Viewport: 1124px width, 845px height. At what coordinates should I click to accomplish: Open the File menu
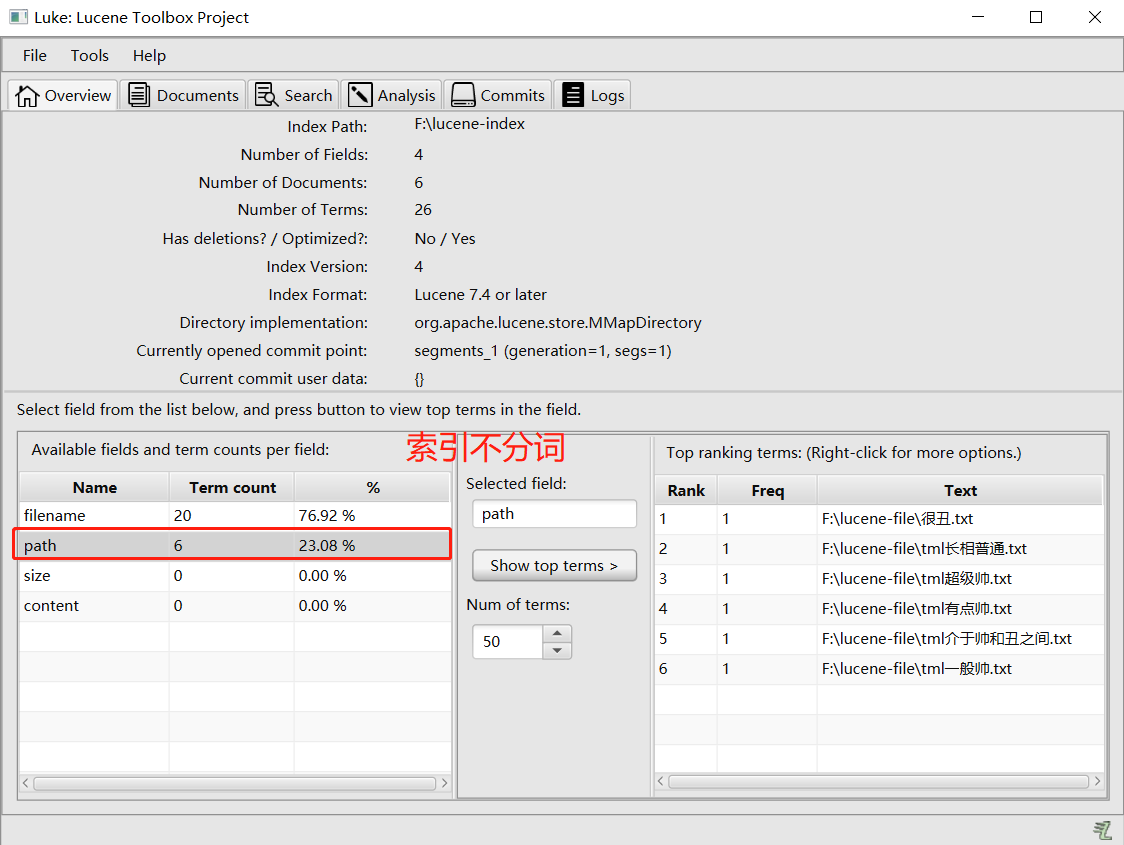[x=34, y=55]
